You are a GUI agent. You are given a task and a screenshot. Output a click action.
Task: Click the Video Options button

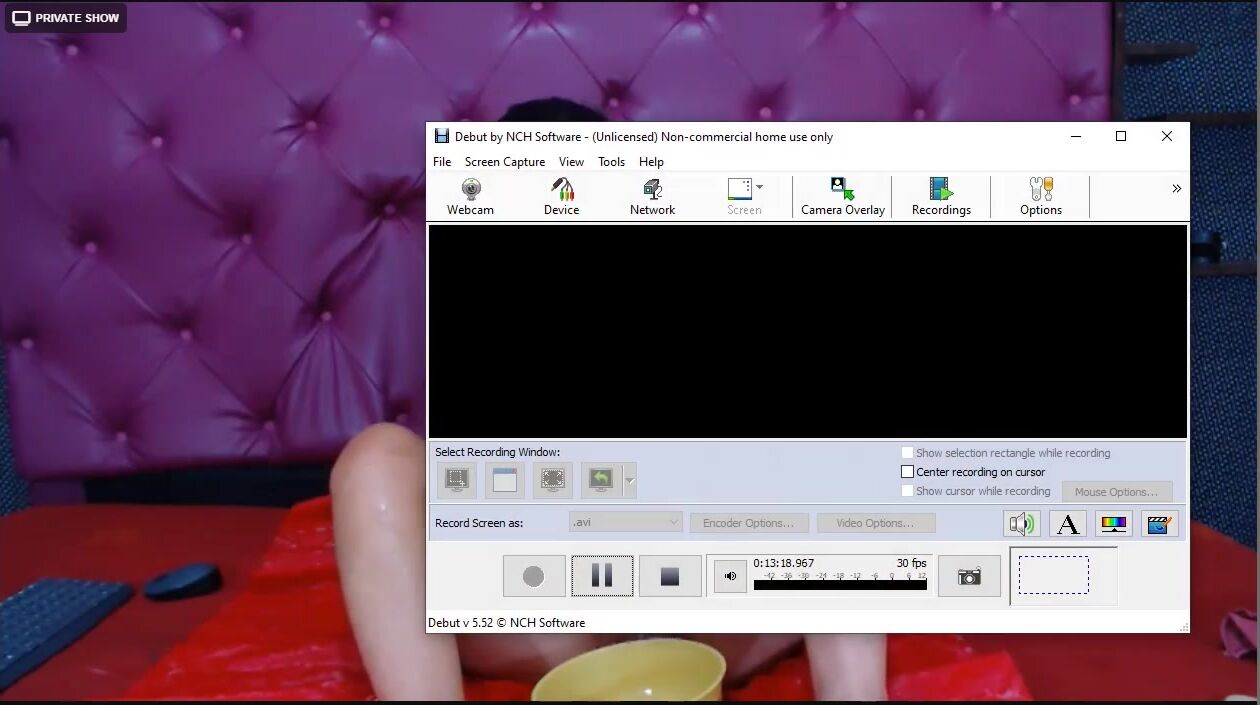875,523
